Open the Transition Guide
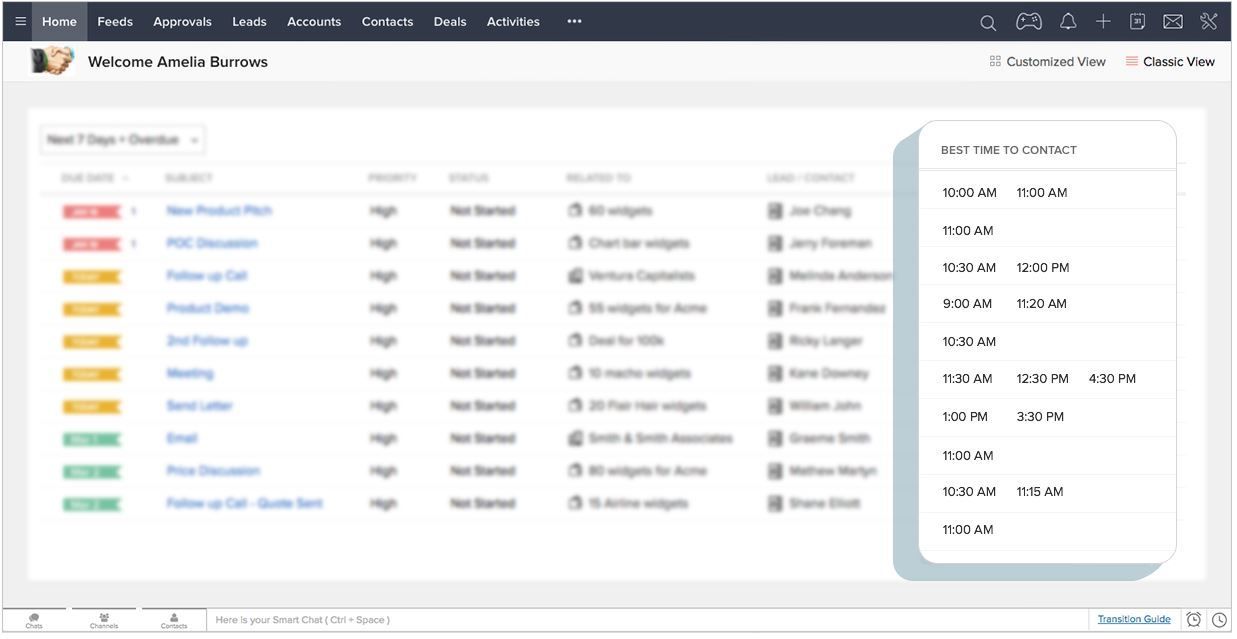The width and height of the screenshot is (1237, 639). [x=1134, y=619]
